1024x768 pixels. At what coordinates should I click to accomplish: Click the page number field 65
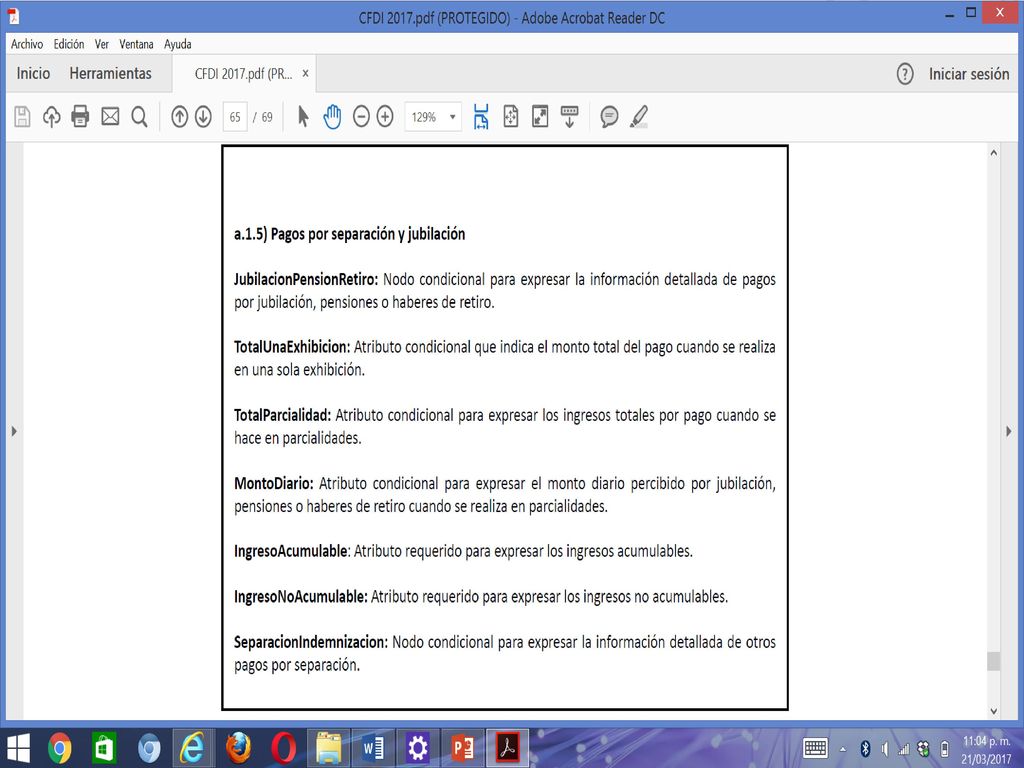click(235, 117)
